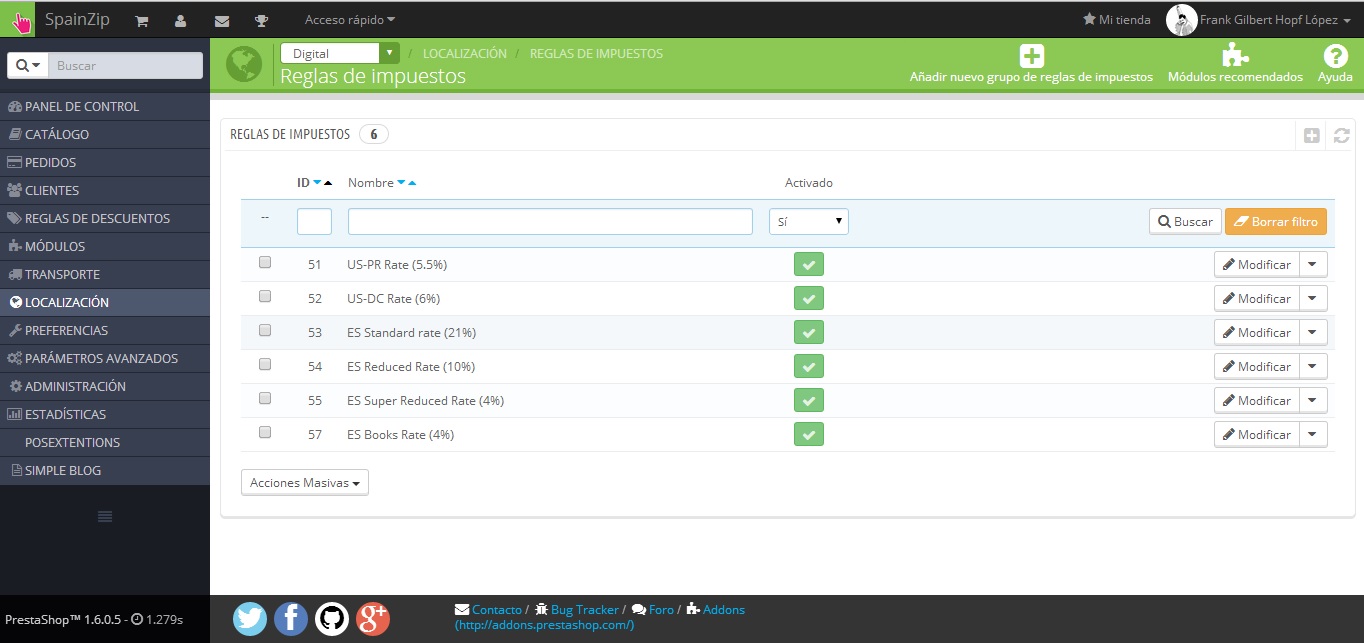Click the user avatar picture
1364x643 pixels.
1182,20
